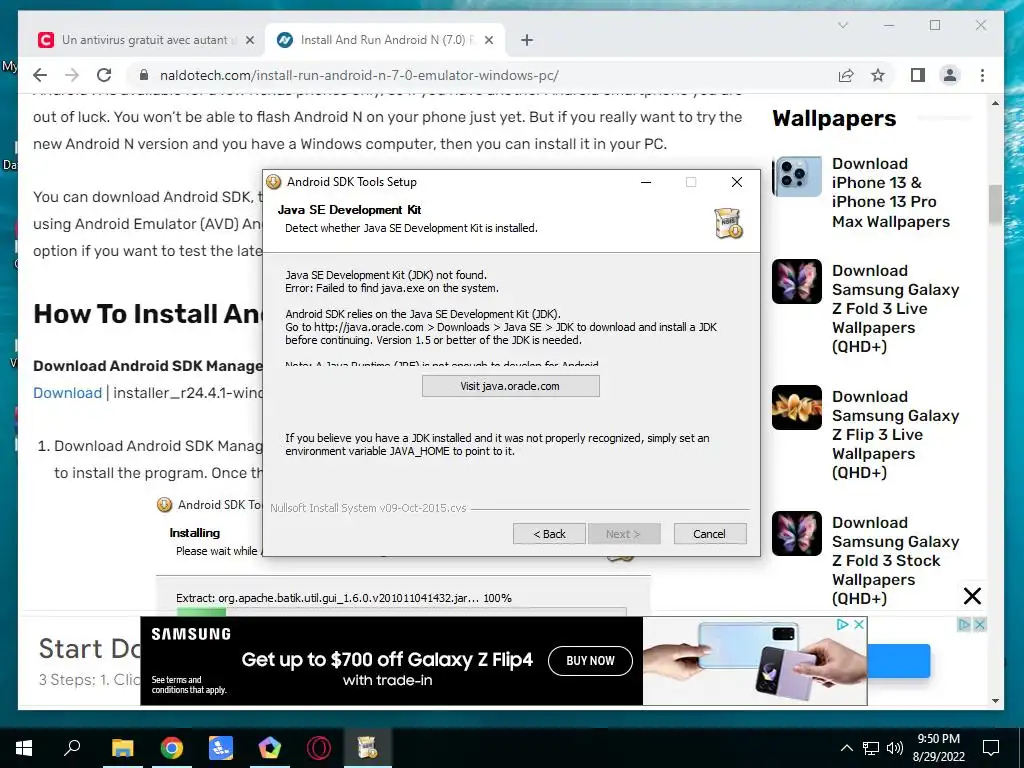Open iPhone 13 wallpapers thumbnail
1024x768 pixels.
coord(797,176)
